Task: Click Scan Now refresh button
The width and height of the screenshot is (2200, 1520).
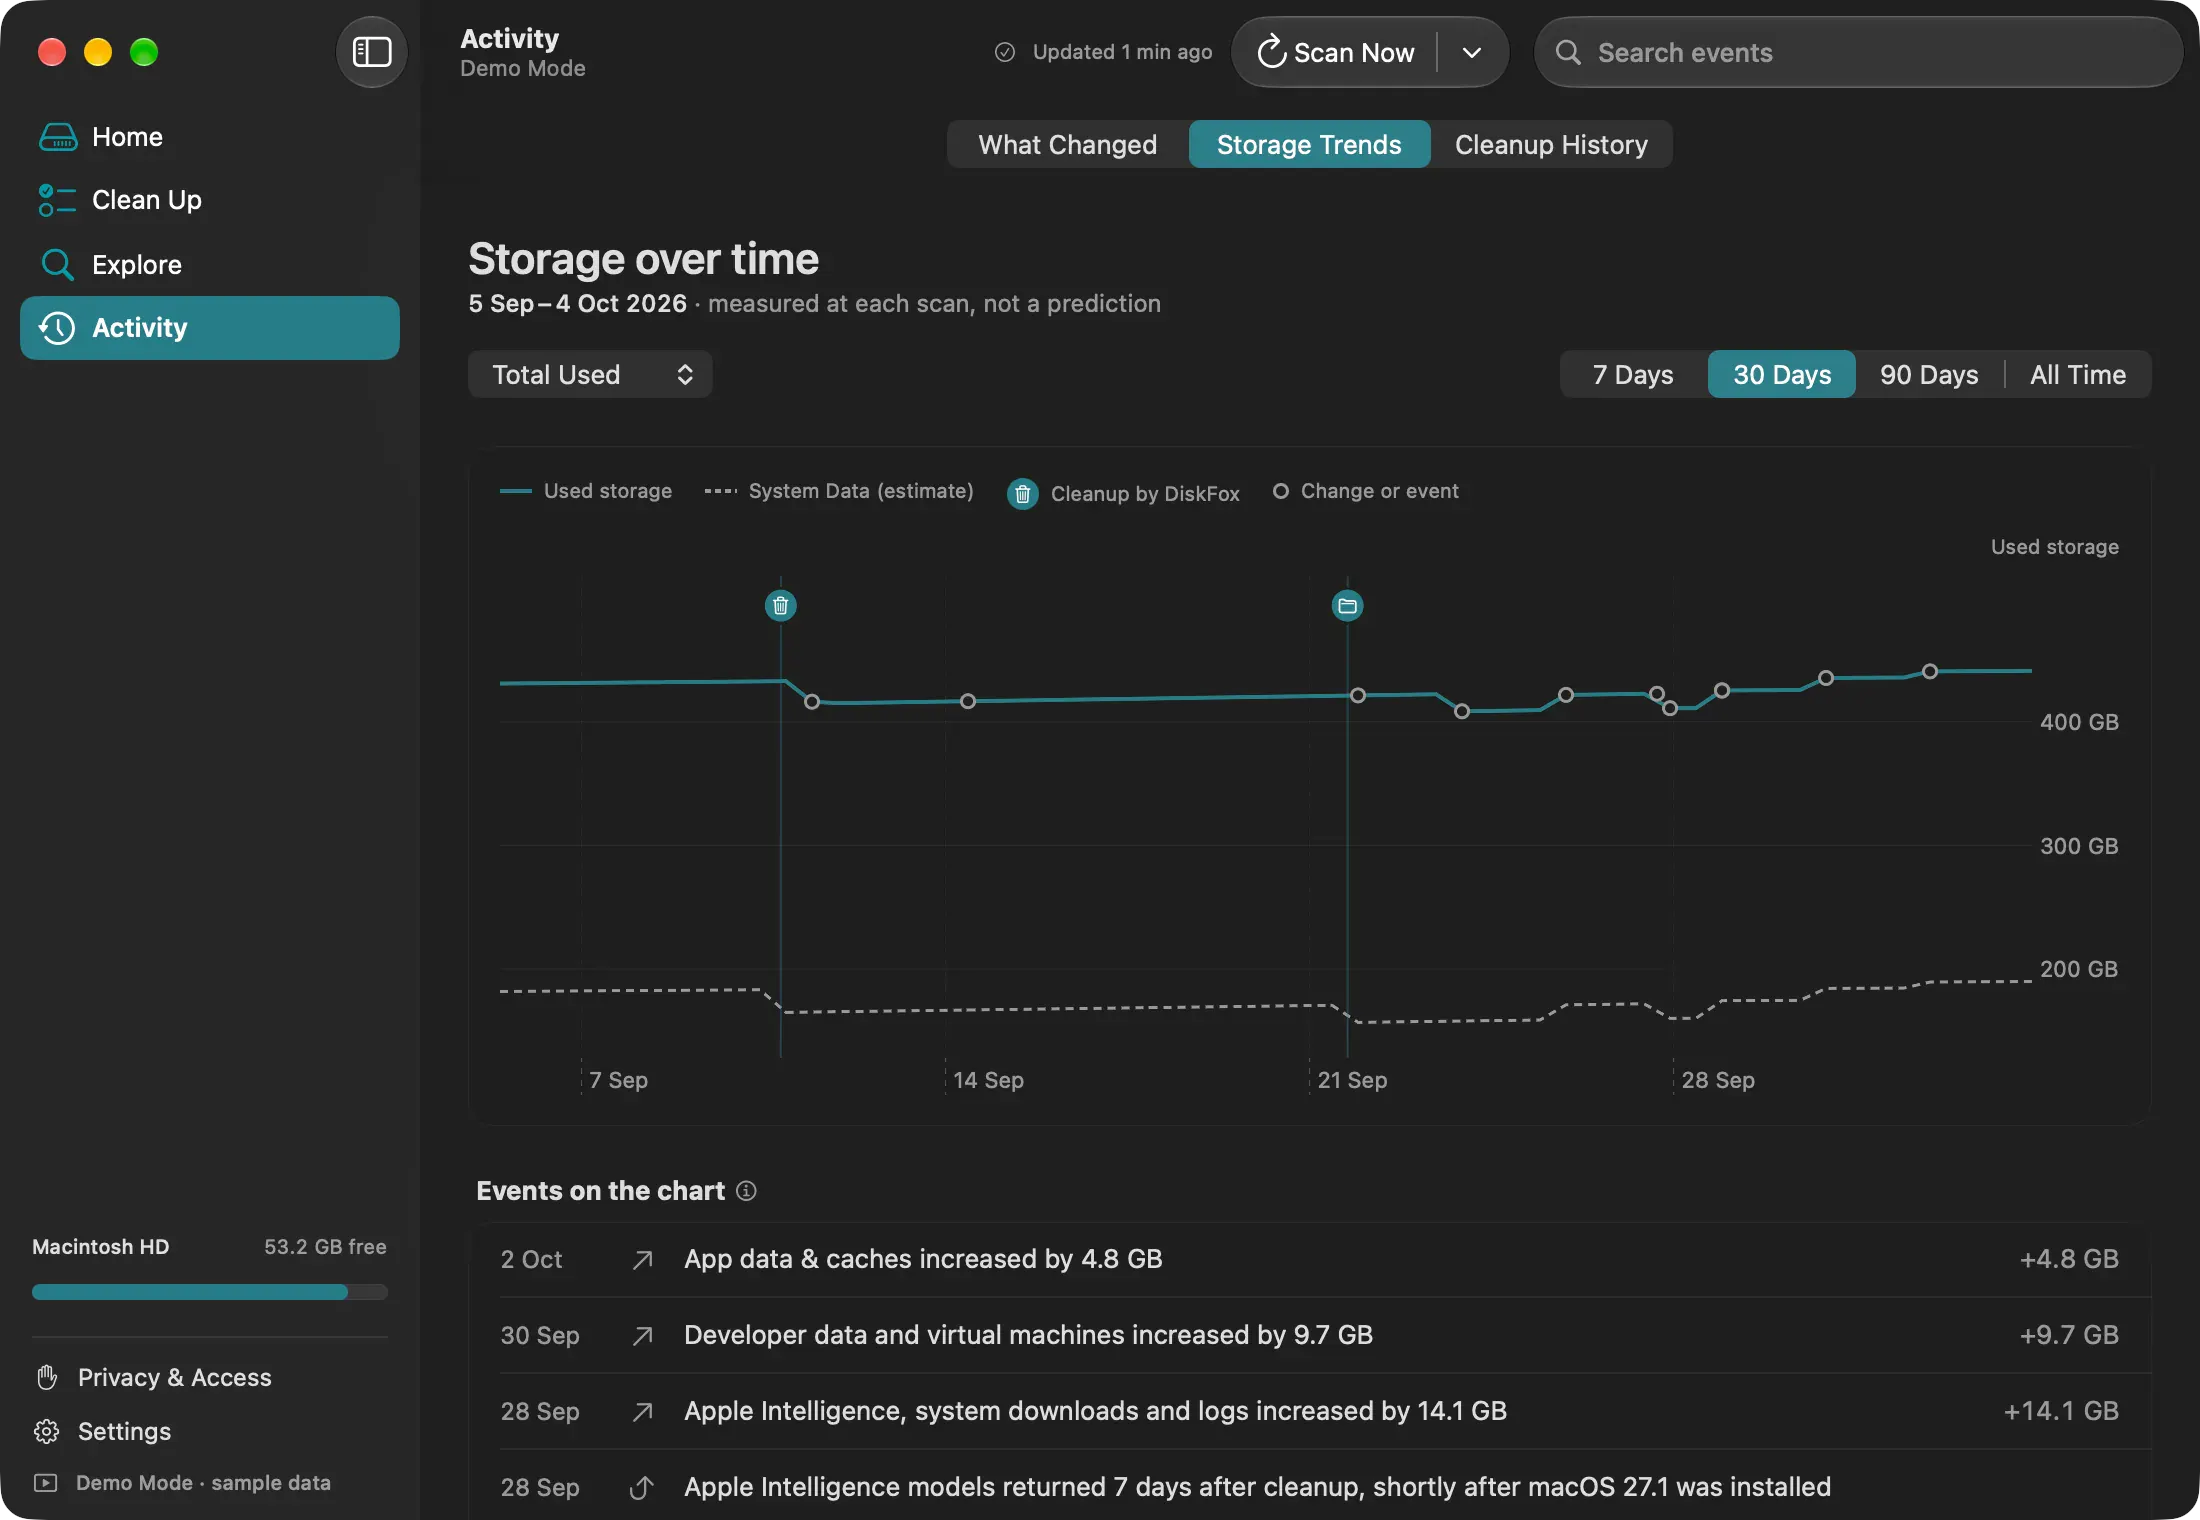Action: [1336, 52]
